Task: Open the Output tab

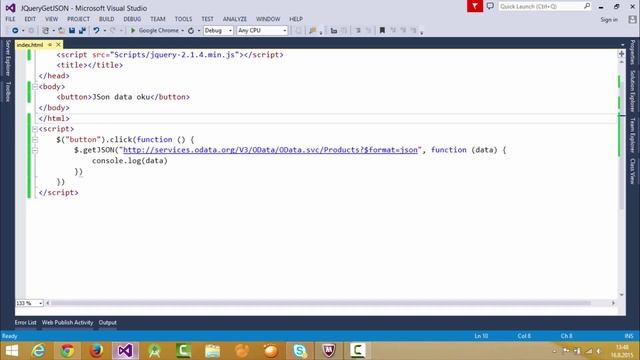Action: tap(107, 322)
